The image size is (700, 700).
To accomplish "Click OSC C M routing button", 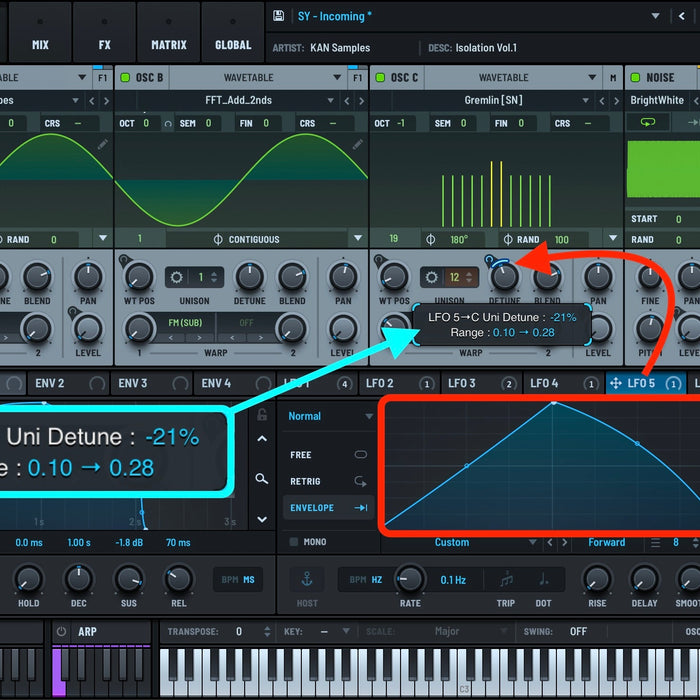I will 613,78.
